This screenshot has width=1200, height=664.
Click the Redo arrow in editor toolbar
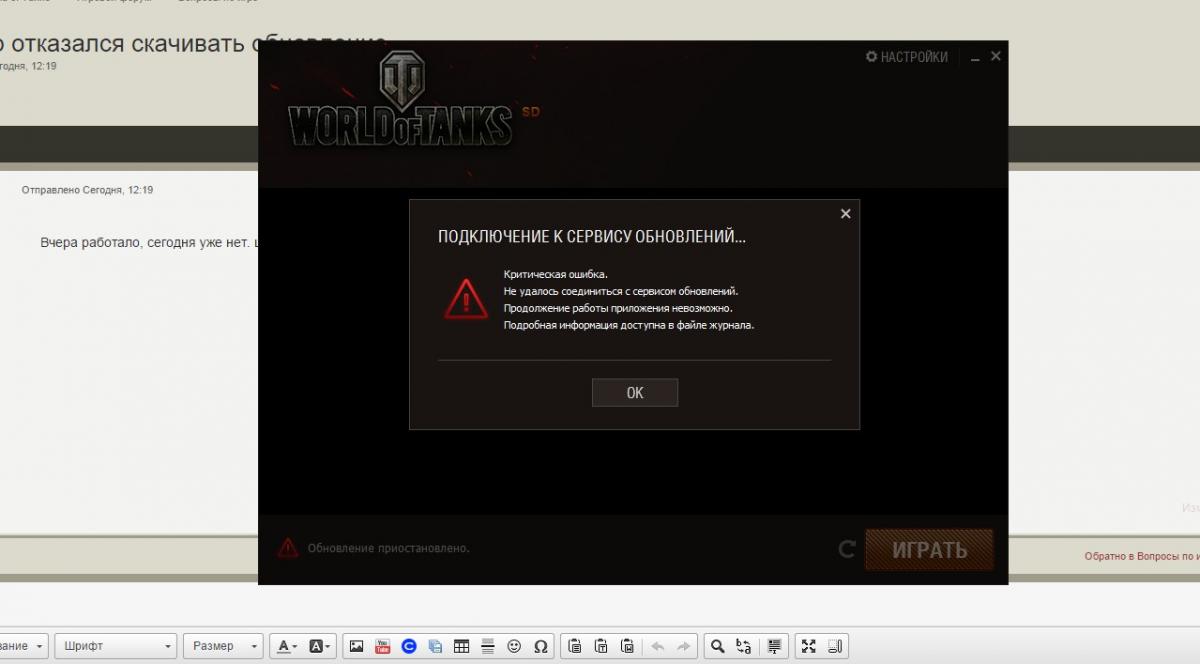684,646
